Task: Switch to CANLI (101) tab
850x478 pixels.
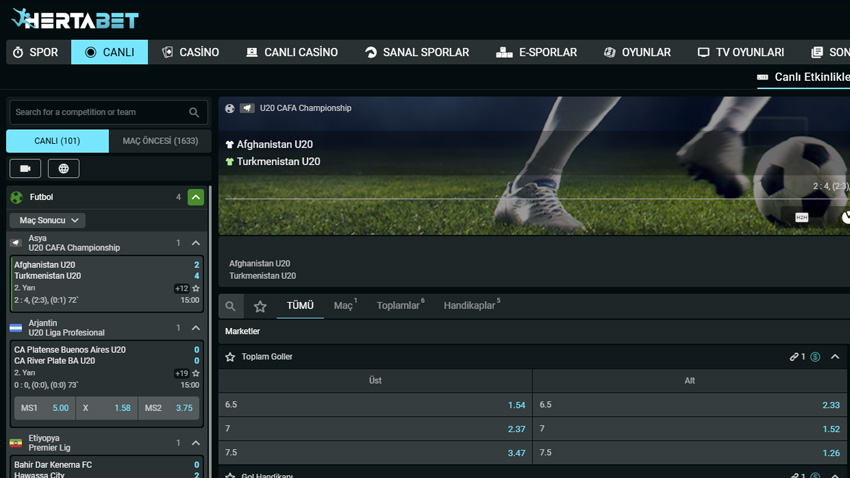Action: click(57, 141)
